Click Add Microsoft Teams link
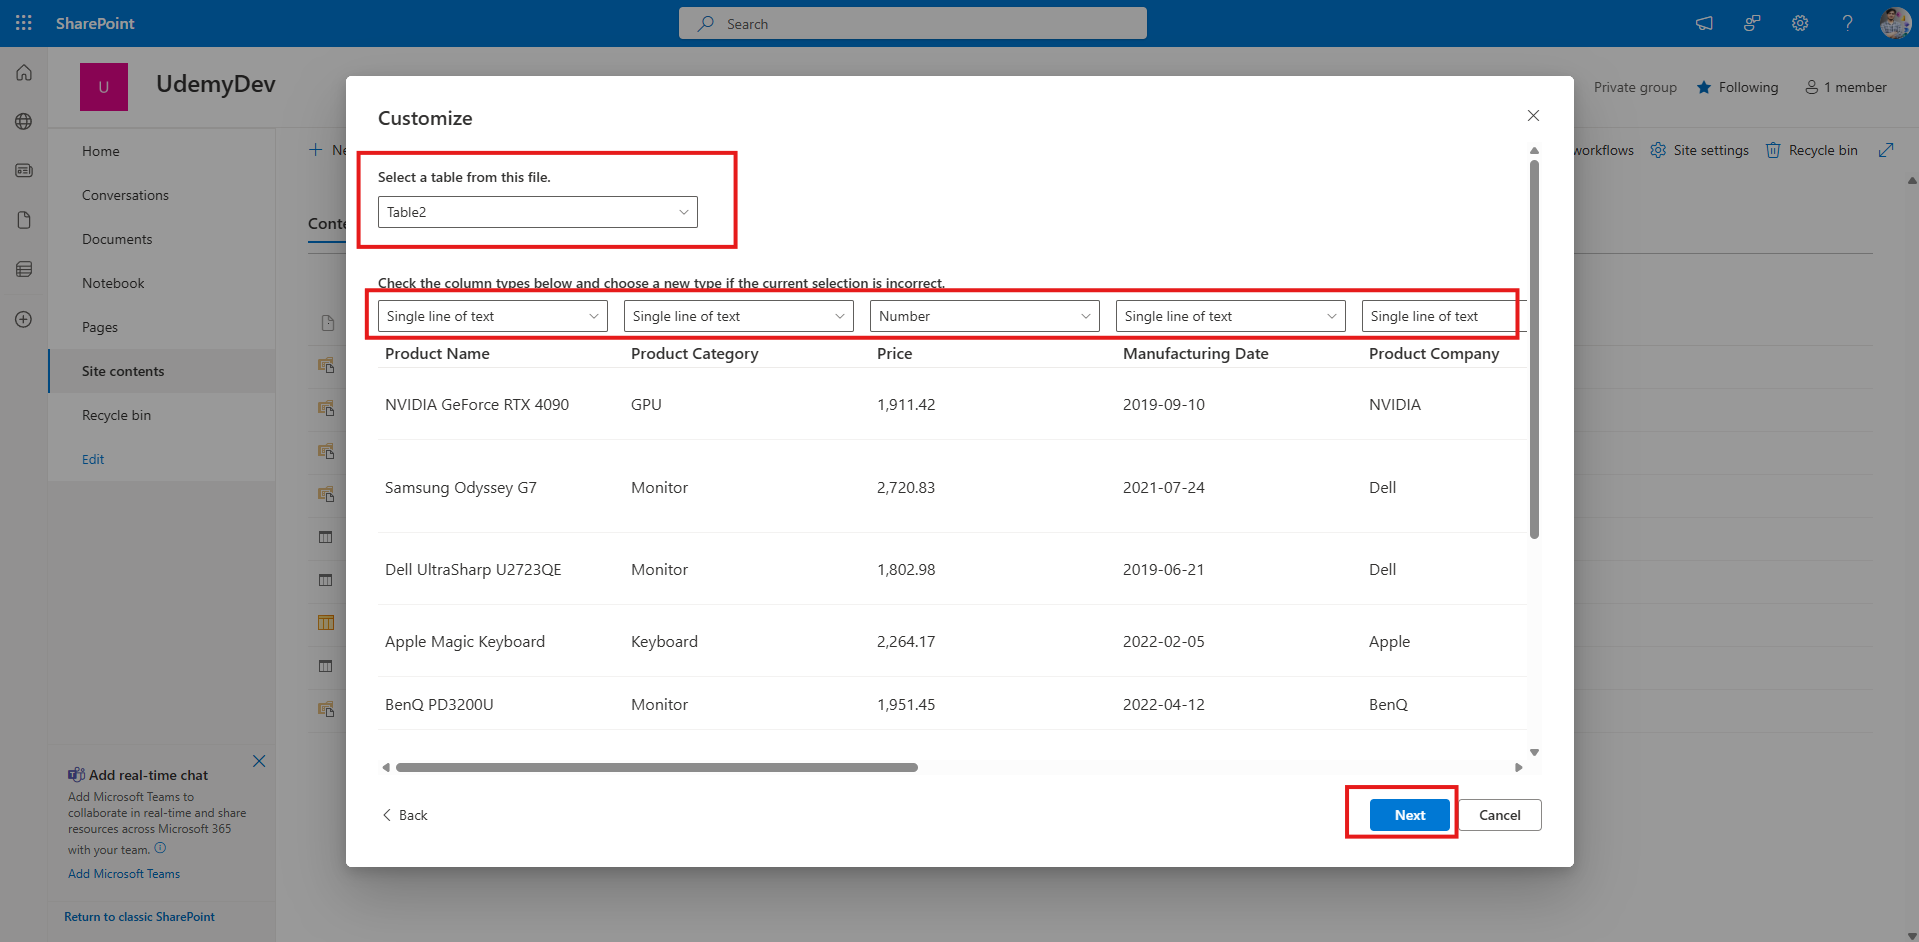The image size is (1919, 942). point(124,874)
